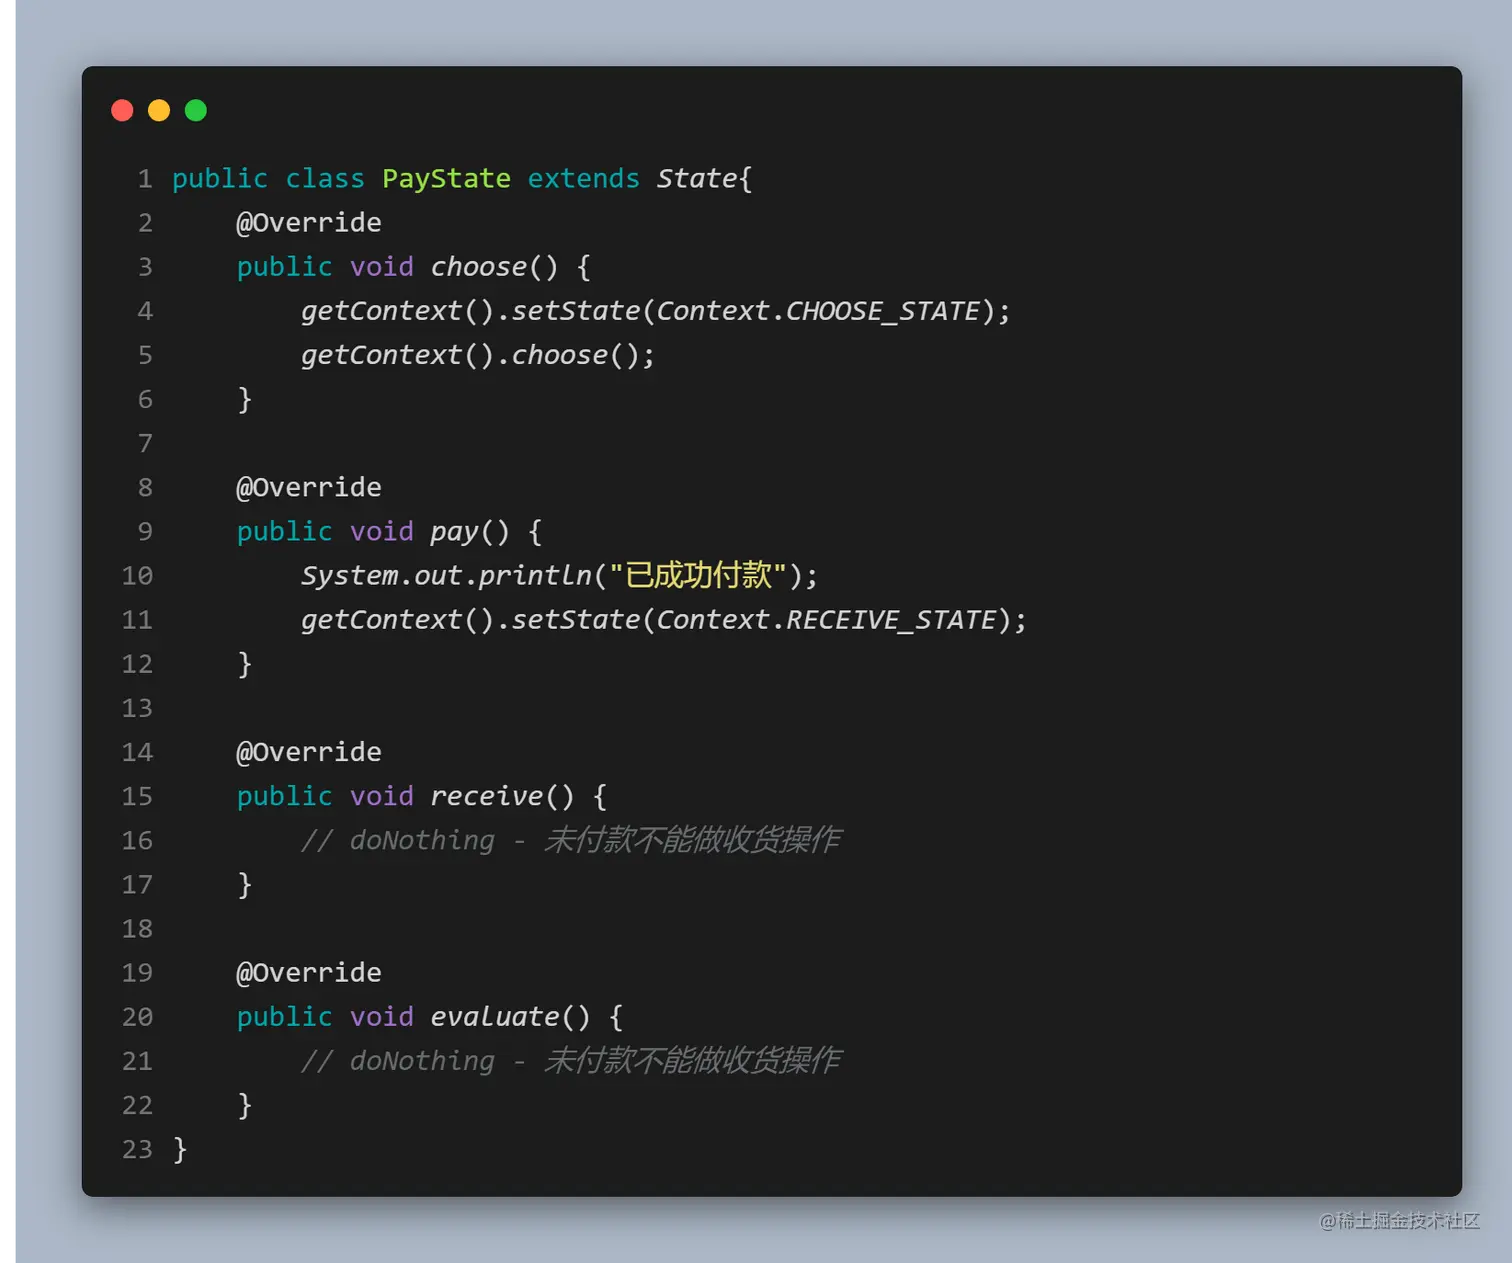Click the doNothing comment on line 21

[x=571, y=1061]
